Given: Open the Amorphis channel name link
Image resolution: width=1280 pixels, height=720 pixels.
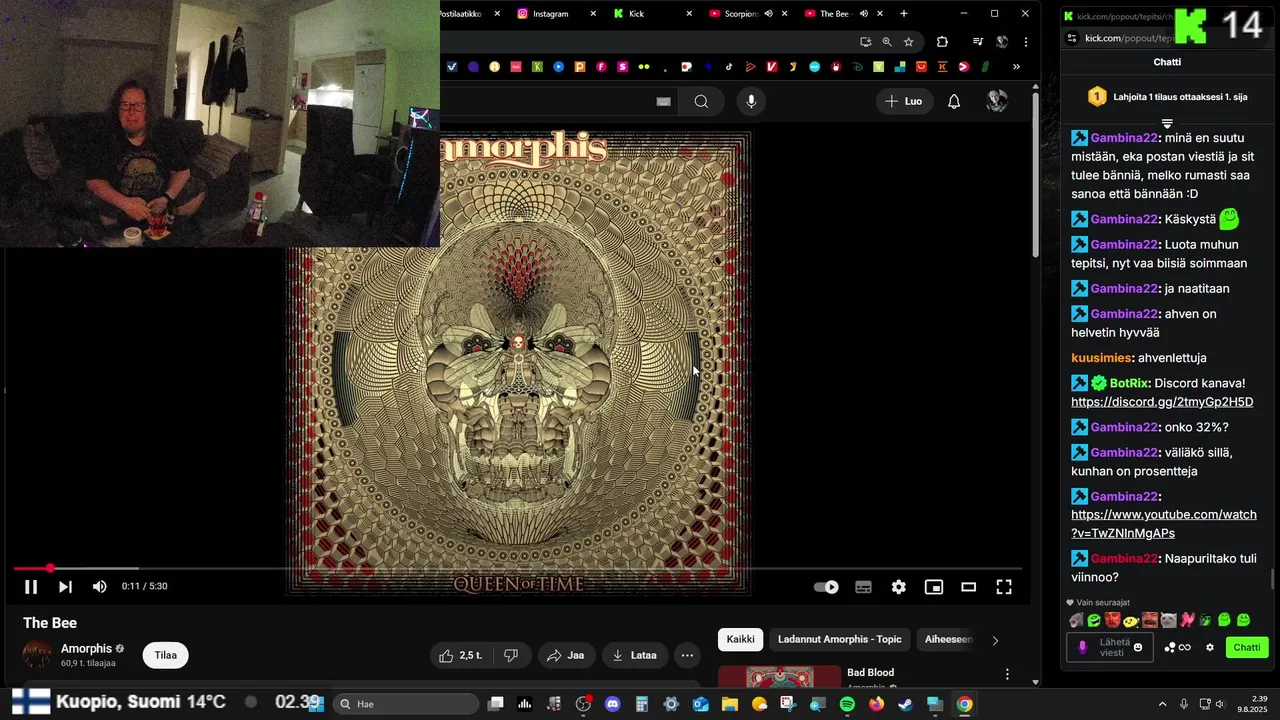Looking at the screenshot, I should (86, 648).
